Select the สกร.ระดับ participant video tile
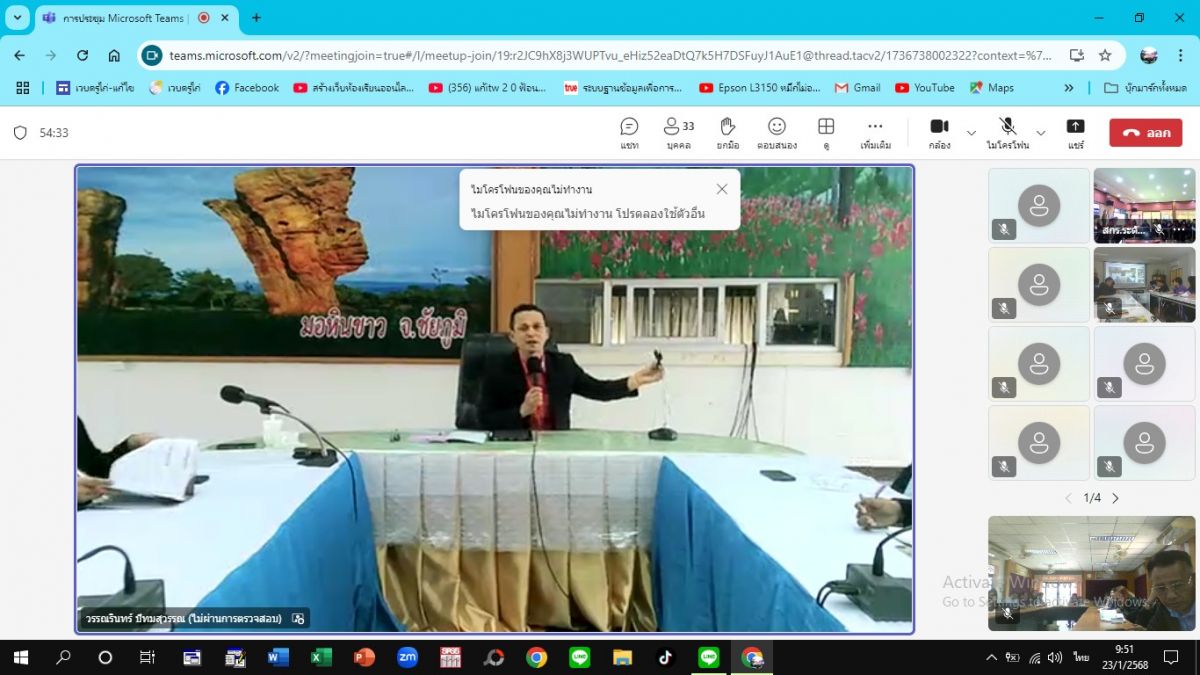The image size is (1200, 675). pos(1144,206)
